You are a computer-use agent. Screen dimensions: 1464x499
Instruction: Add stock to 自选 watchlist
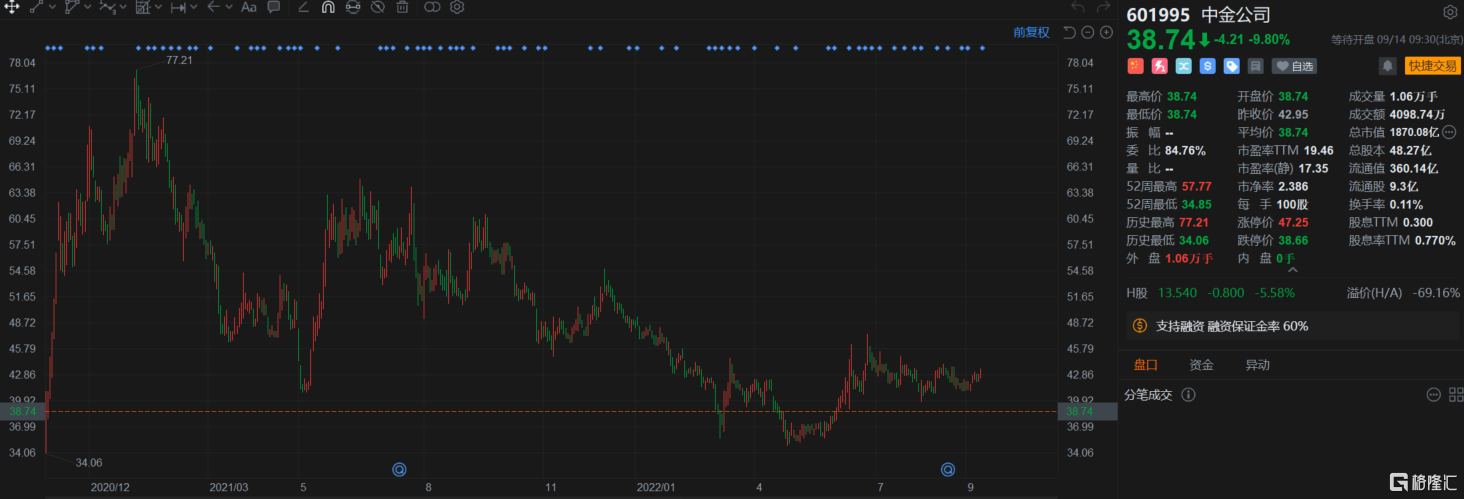(1294, 66)
